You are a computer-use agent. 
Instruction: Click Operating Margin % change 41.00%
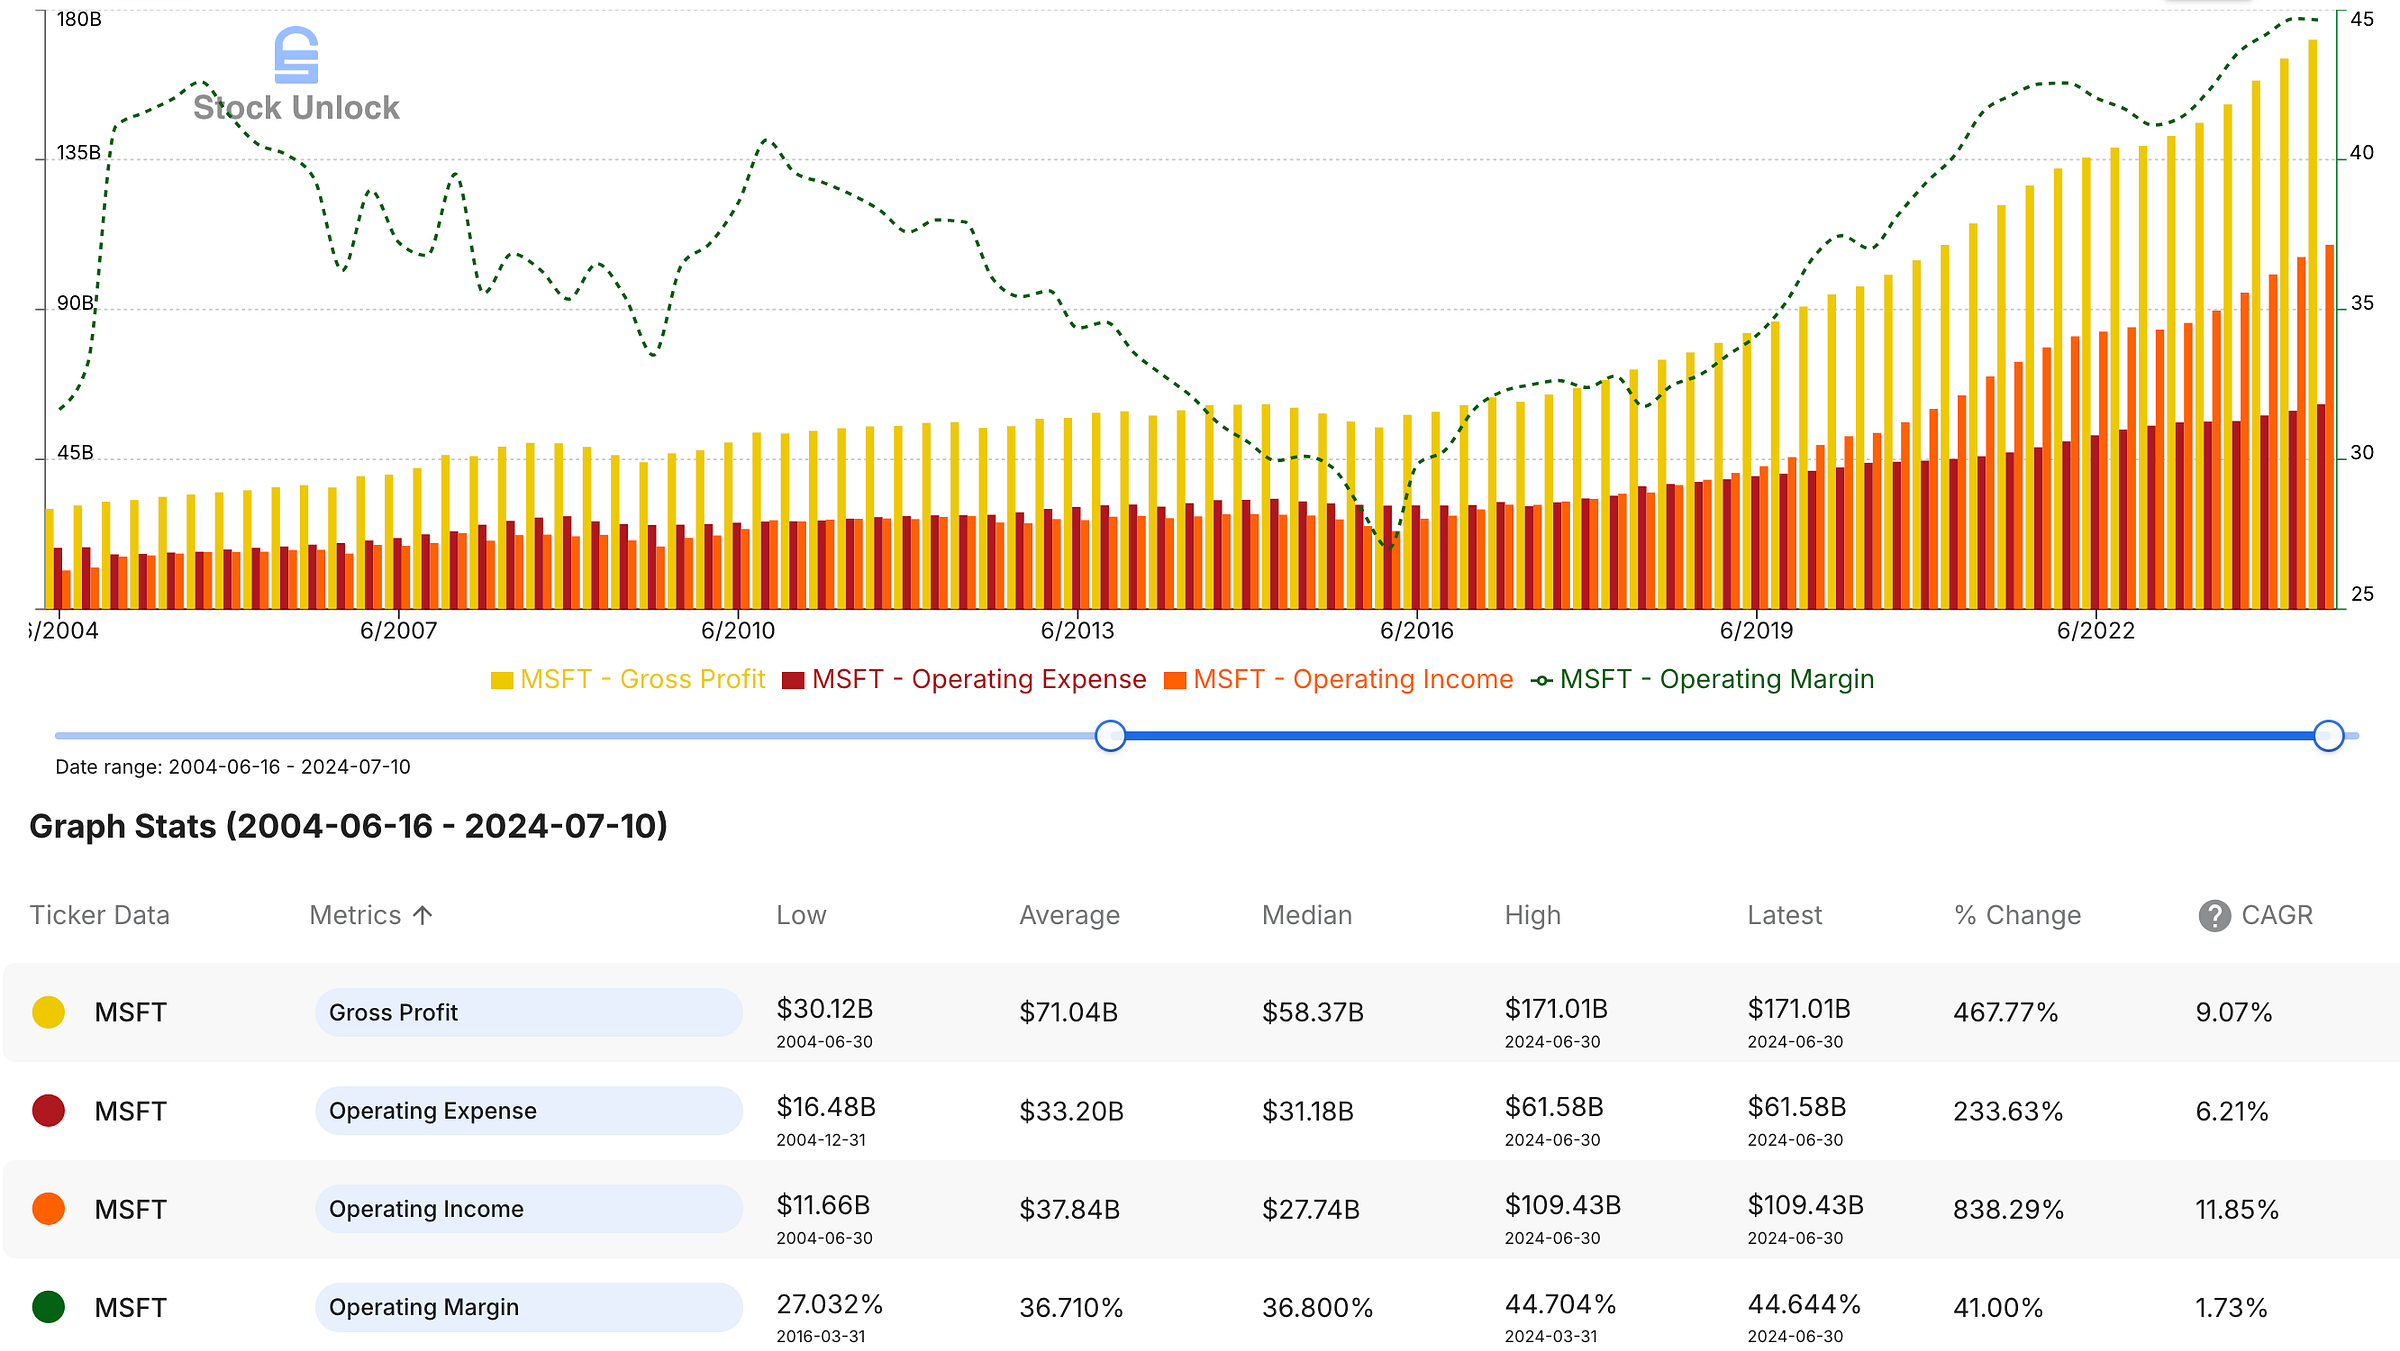point(1998,1306)
